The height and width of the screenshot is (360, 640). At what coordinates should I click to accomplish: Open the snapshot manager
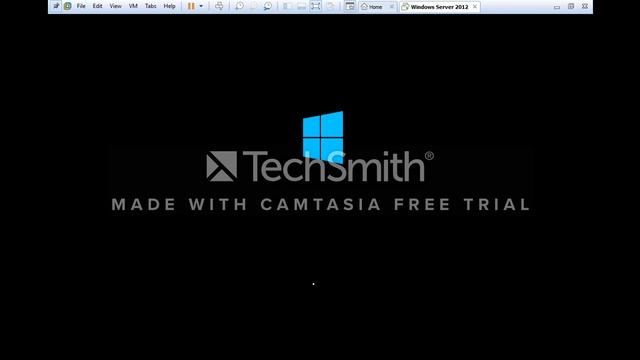pyautogui.click(x=268, y=6)
